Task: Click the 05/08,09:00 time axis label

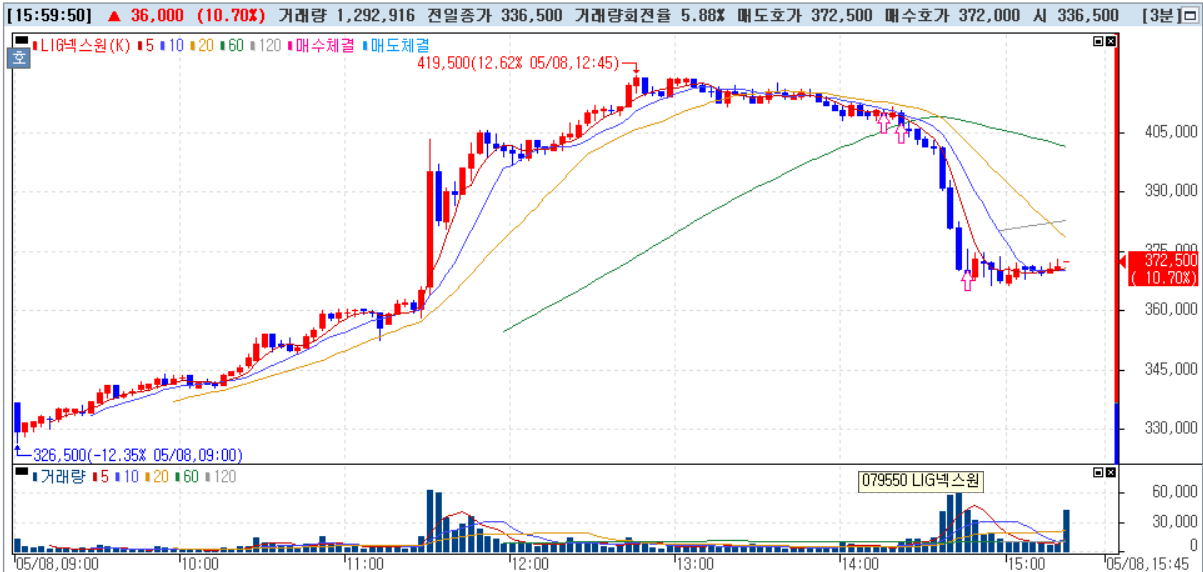Action: tap(55, 563)
